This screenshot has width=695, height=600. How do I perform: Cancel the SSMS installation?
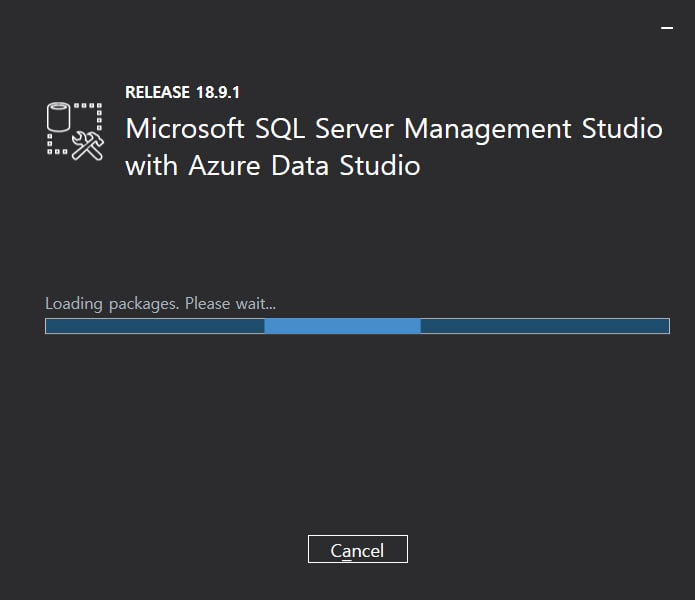point(358,549)
